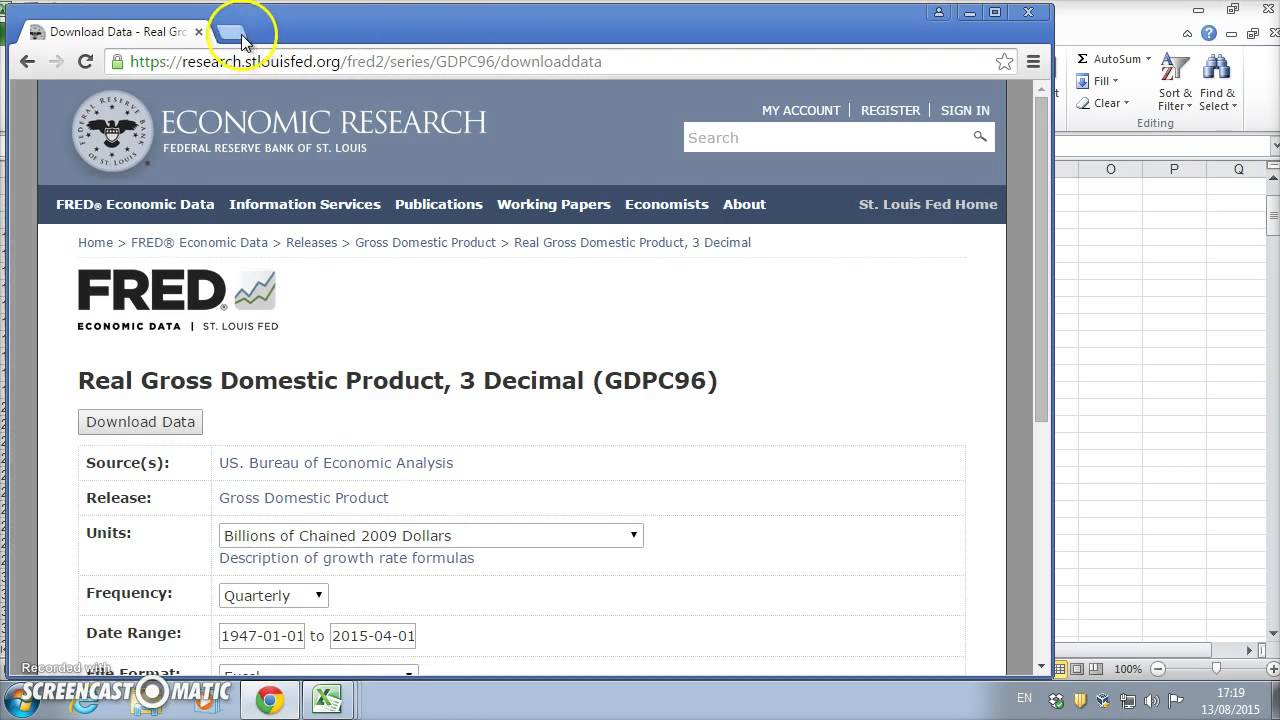This screenshot has width=1280, height=720.
Task: Expand the Fill dropdown arrow in Excel
Action: (x=1115, y=81)
